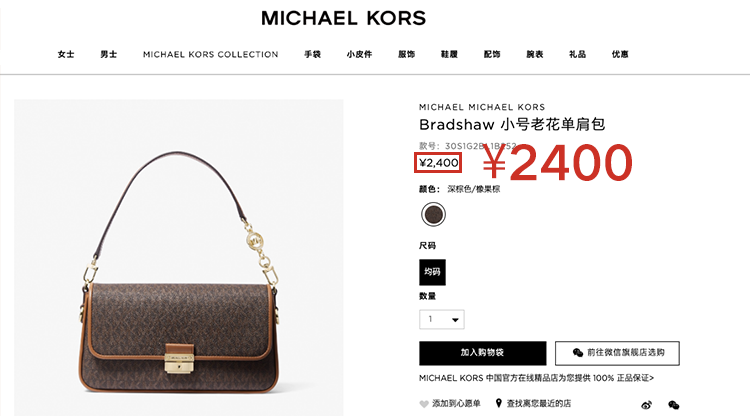Screen dimensions: 750x416
Task: Click 加入购物袋 add to bag button
Action: pyautogui.click(x=483, y=353)
